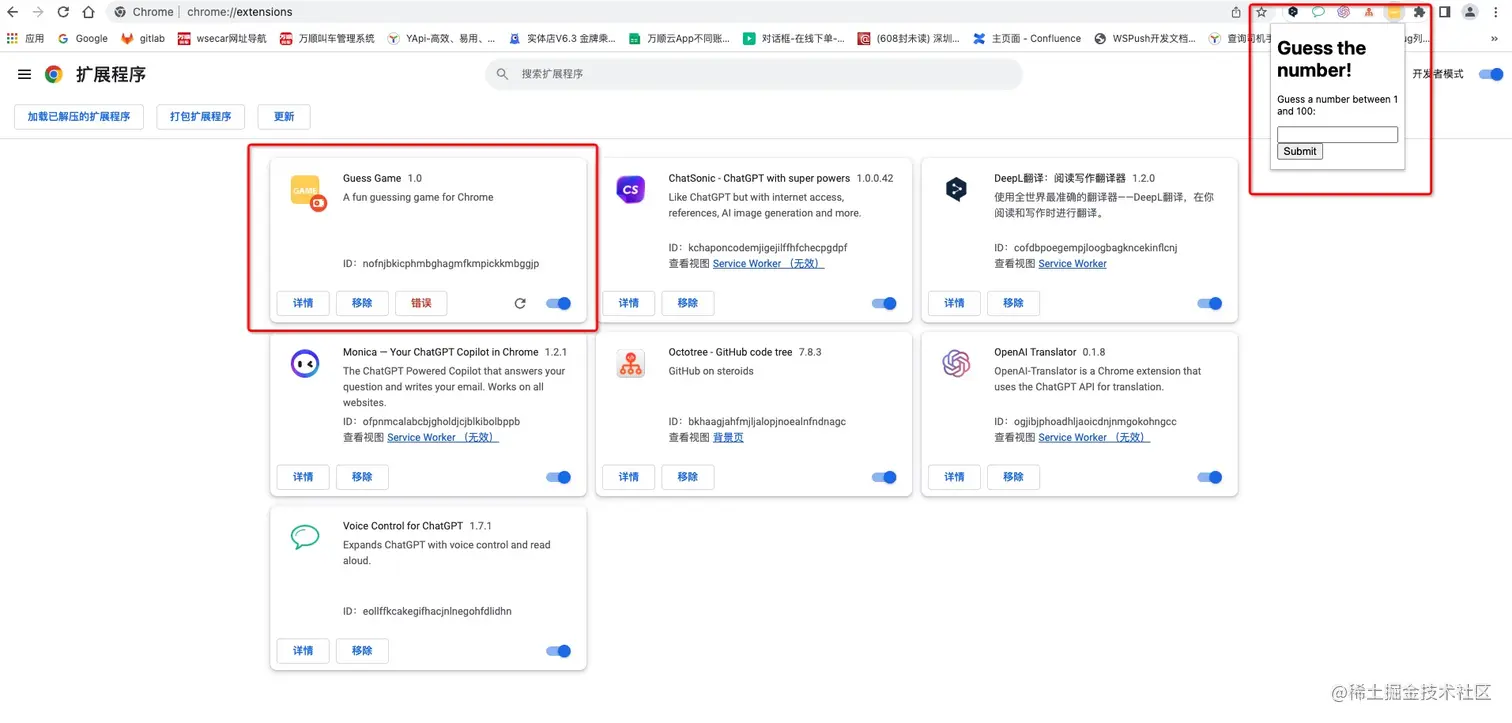Open the Google bookmark

tap(83, 38)
